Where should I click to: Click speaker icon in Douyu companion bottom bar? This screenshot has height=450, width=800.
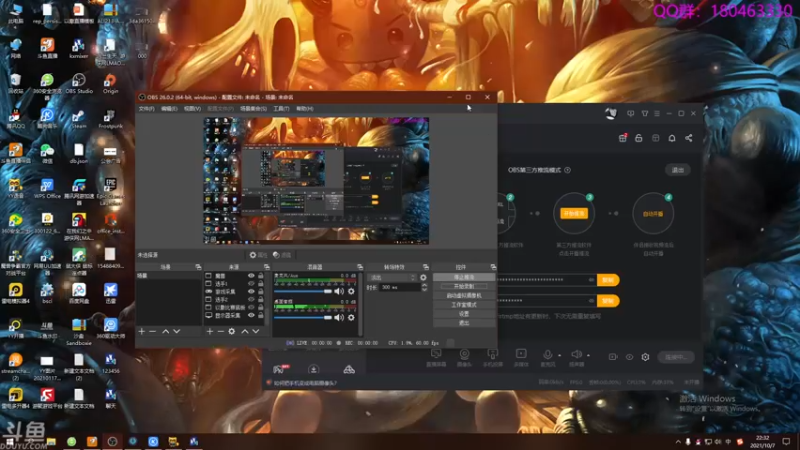(576, 354)
